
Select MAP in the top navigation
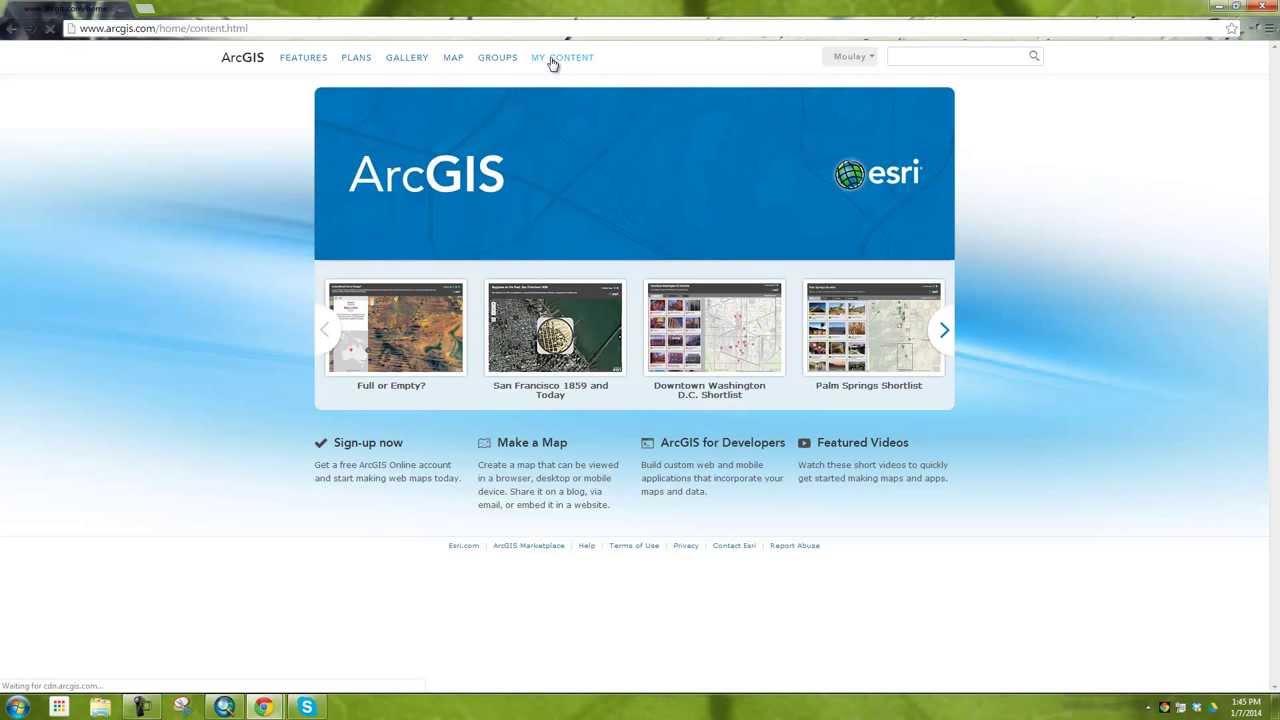coord(453,57)
